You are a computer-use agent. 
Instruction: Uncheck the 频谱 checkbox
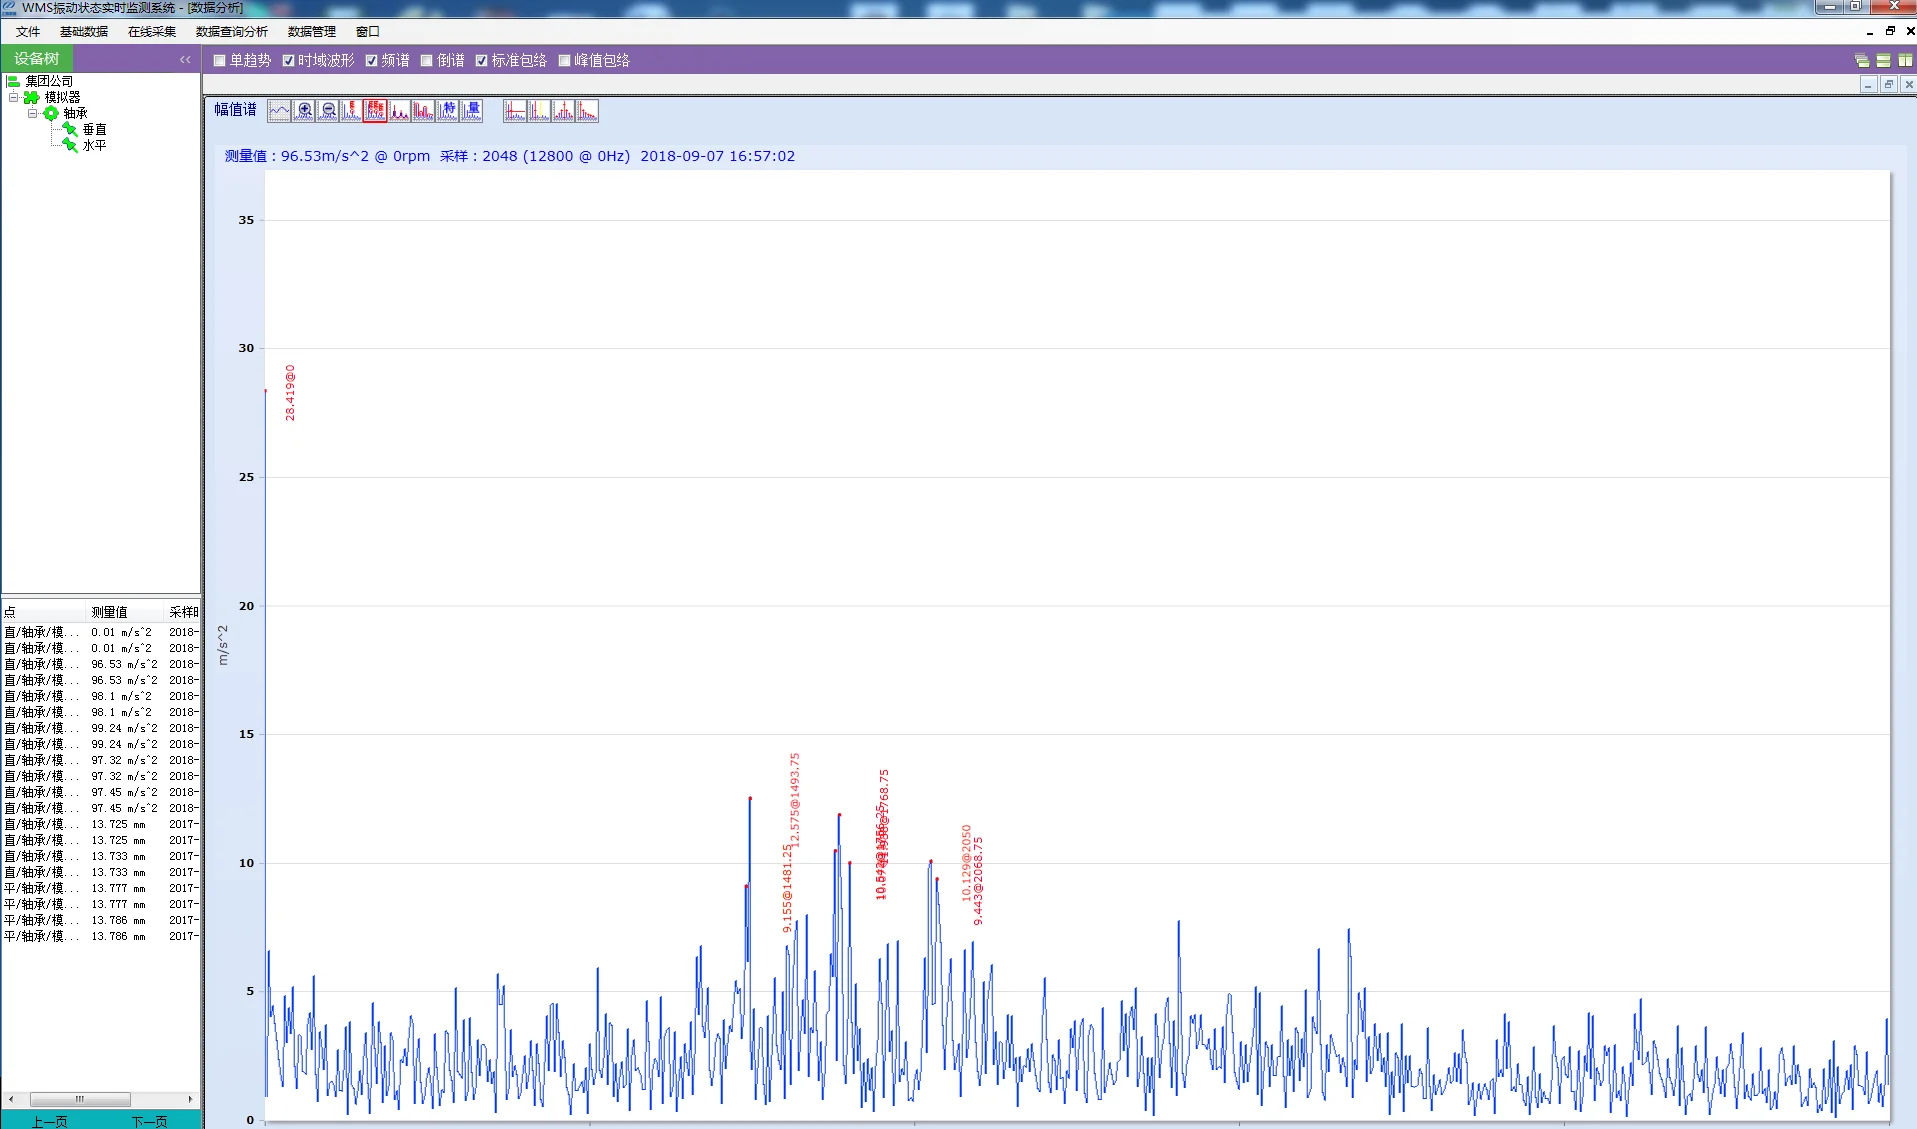pyautogui.click(x=372, y=61)
